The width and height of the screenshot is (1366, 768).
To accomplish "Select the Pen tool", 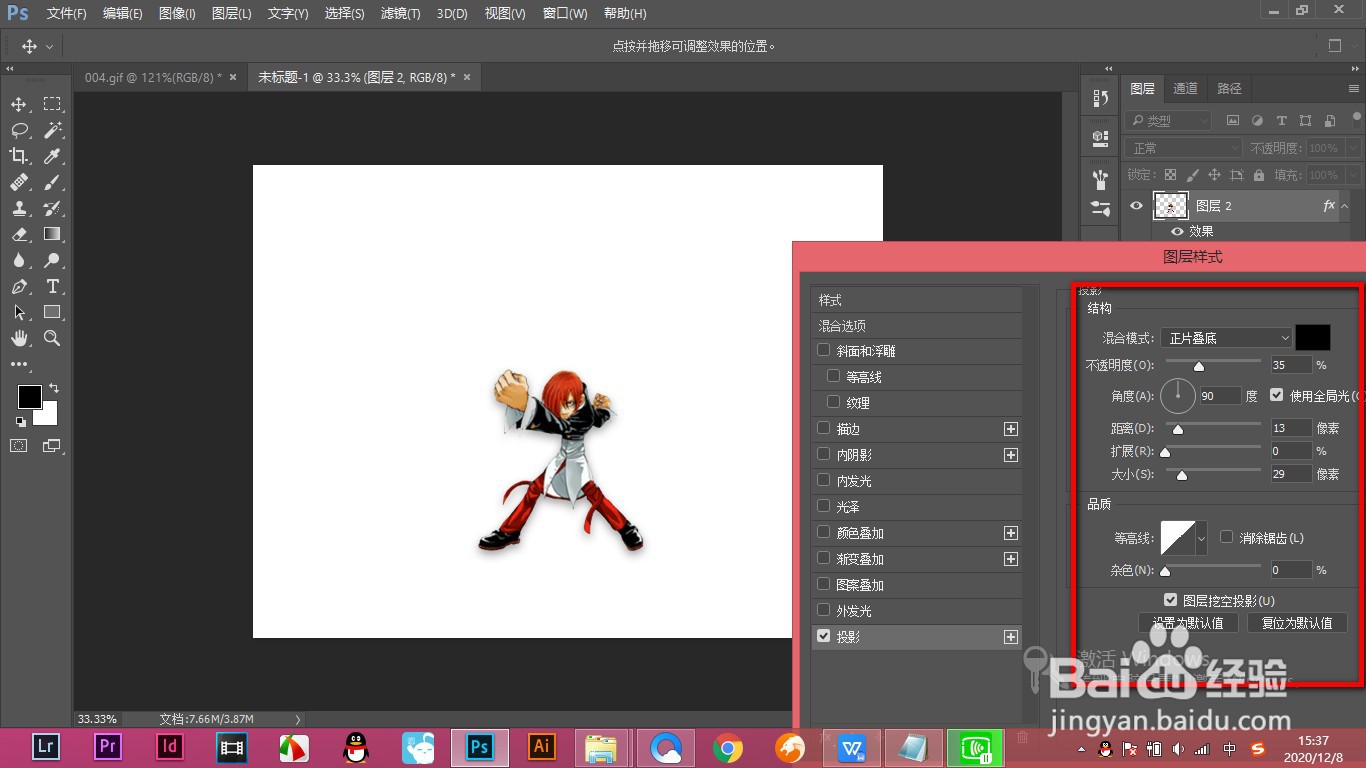I will (x=19, y=286).
